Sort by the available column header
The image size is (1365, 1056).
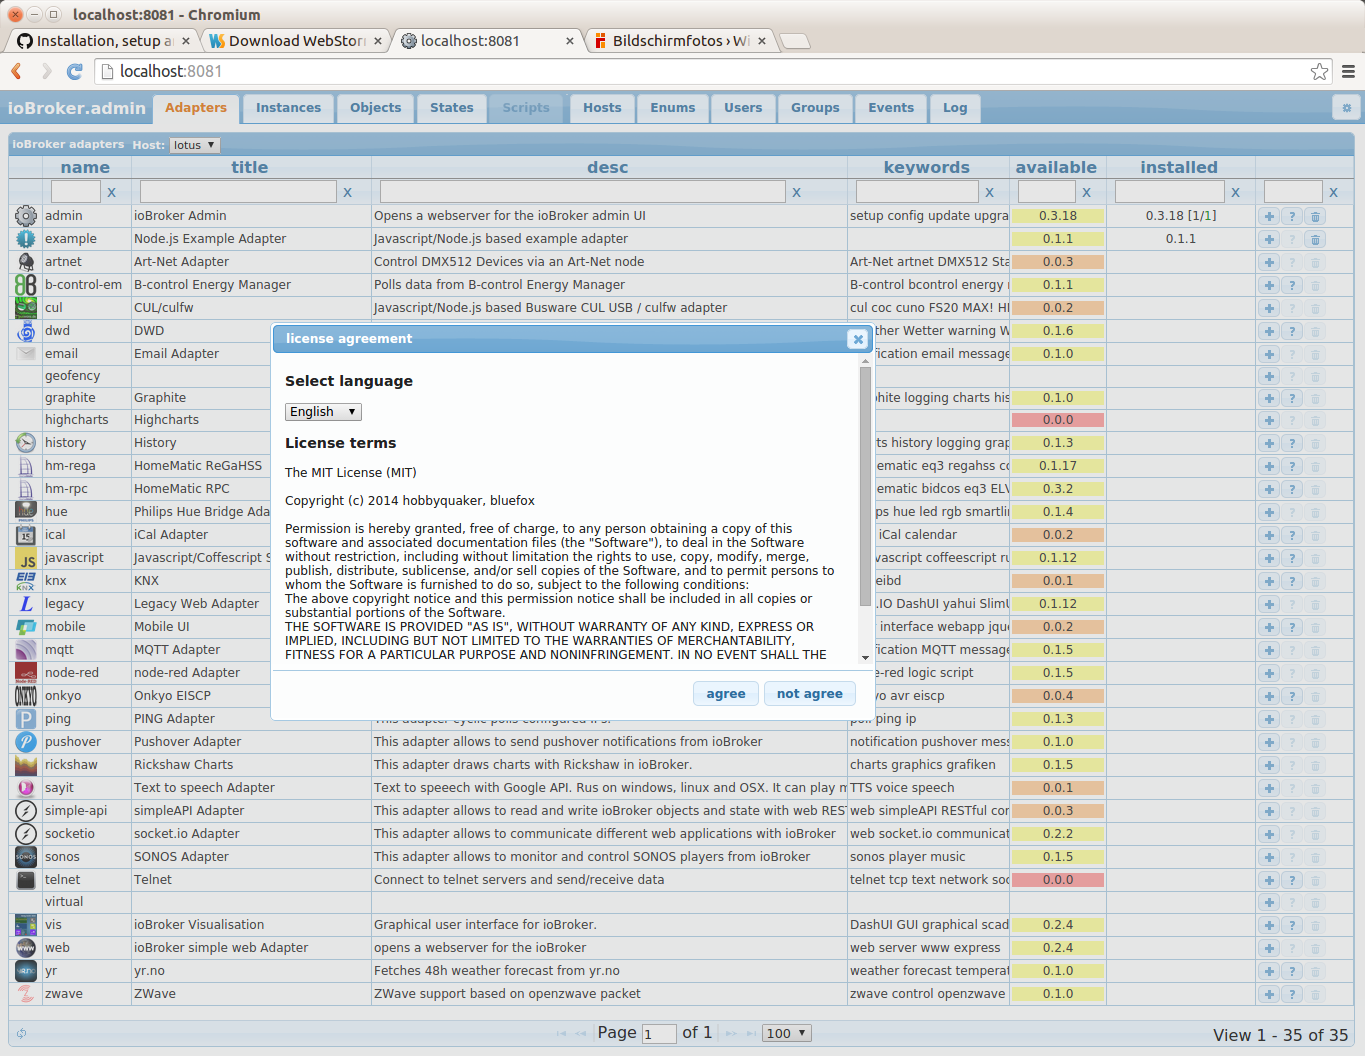point(1056,167)
